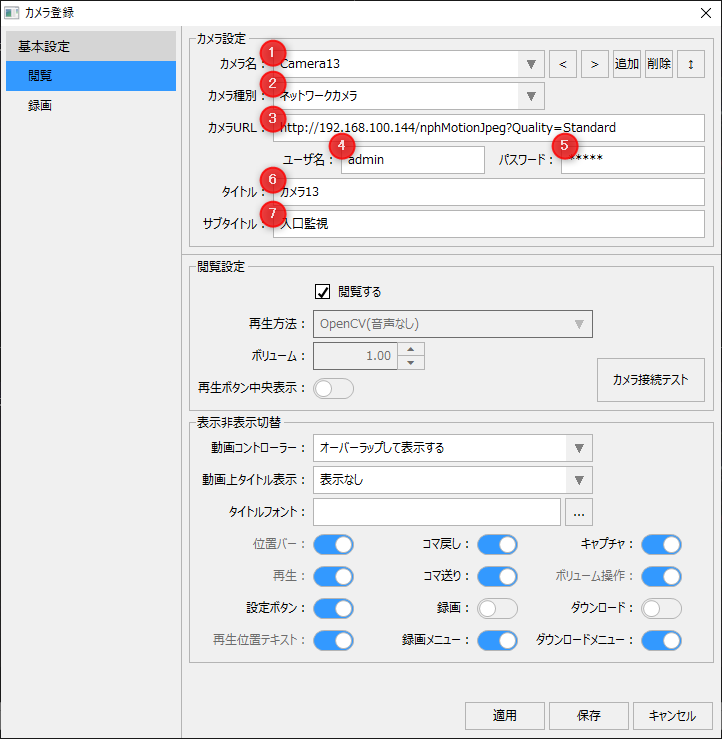
Task: Enable the ダウンロード toggle switch
Action: [661, 608]
